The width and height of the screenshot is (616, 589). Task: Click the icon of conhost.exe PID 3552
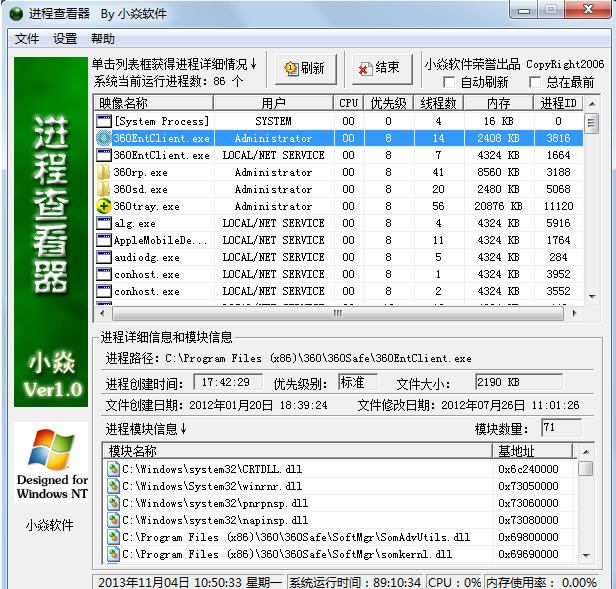tap(104, 291)
